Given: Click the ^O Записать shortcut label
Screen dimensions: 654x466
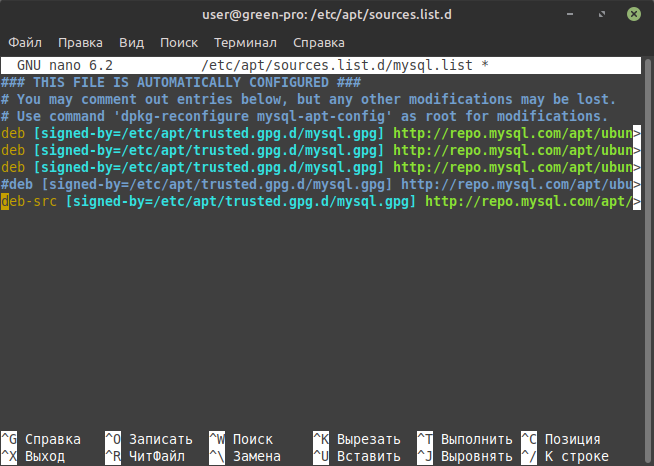Looking at the screenshot, I should (147, 439).
